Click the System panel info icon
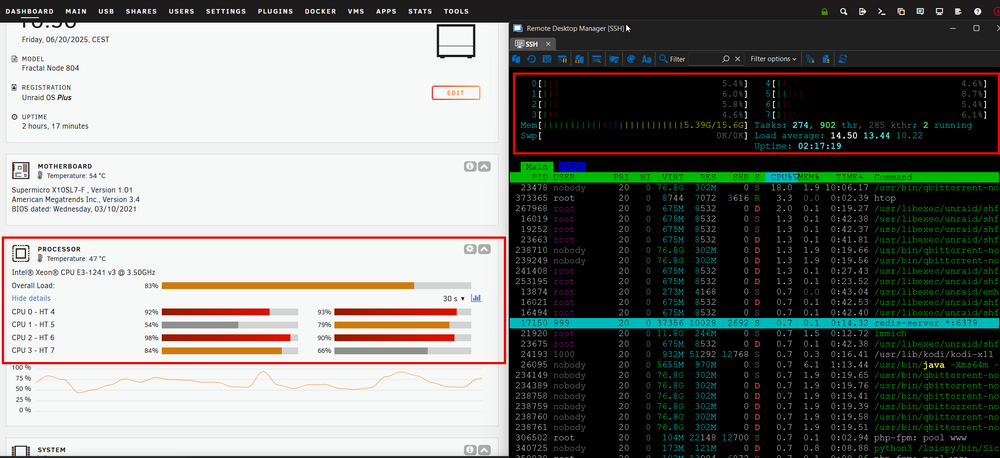1000x458 pixels. (469, 450)
